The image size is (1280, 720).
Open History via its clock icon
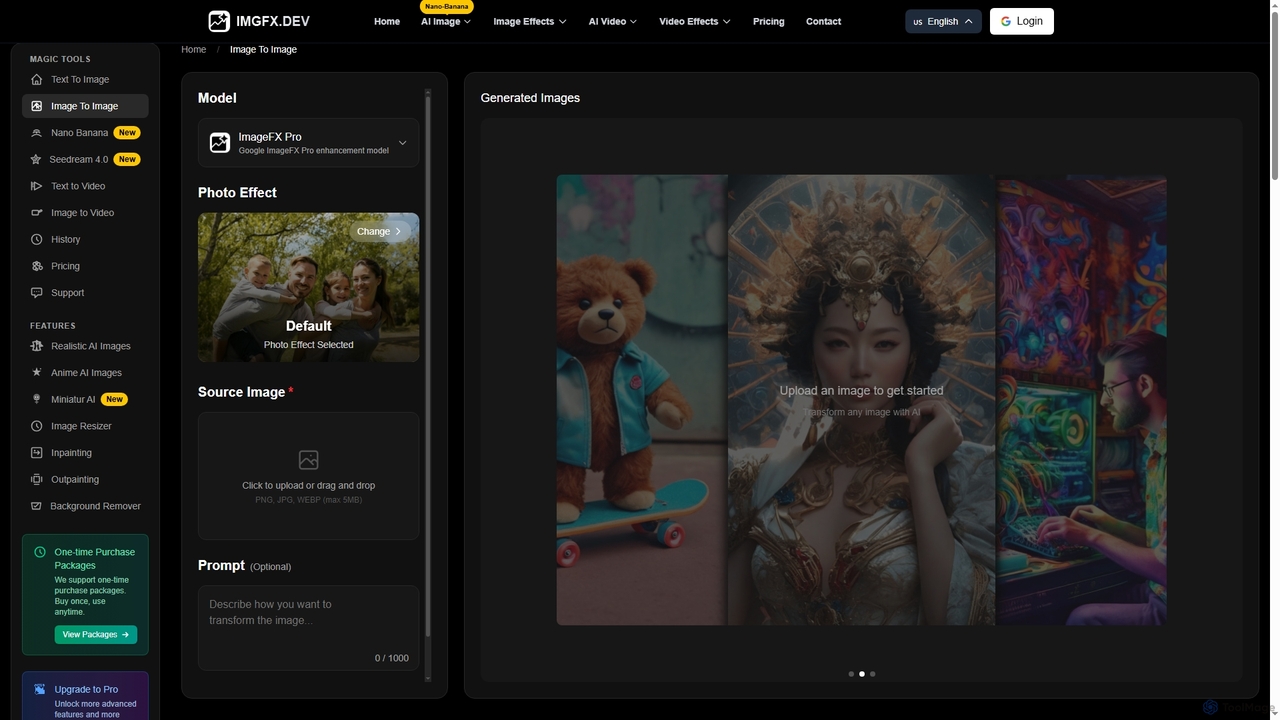point(37,239)
